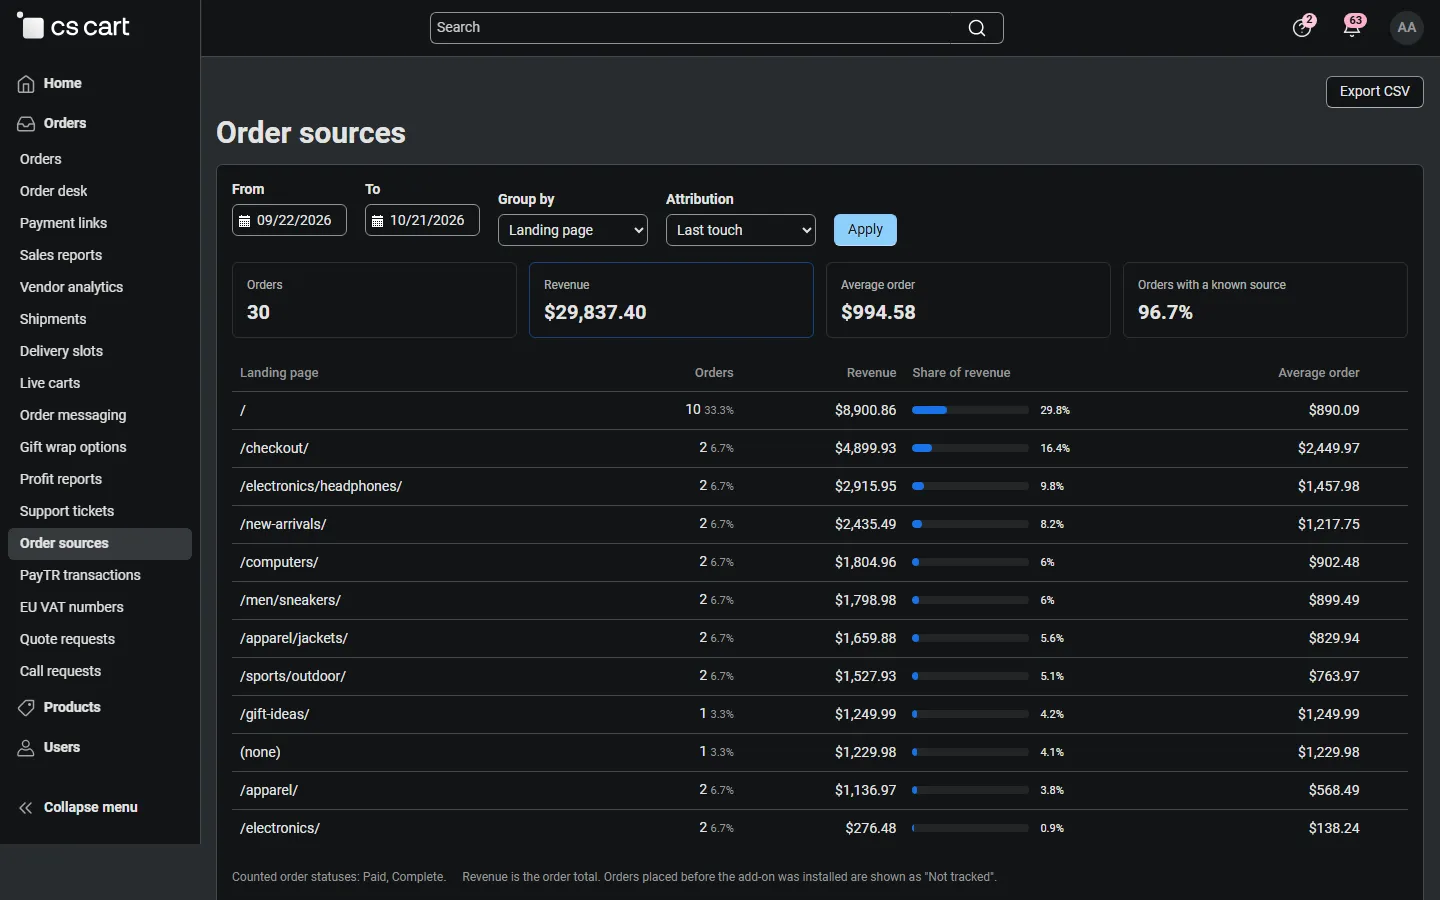The width and height of the screenshot is (1440, 900).
Task: Select Vendor analytics in sidebar
Action: (71, 287)
